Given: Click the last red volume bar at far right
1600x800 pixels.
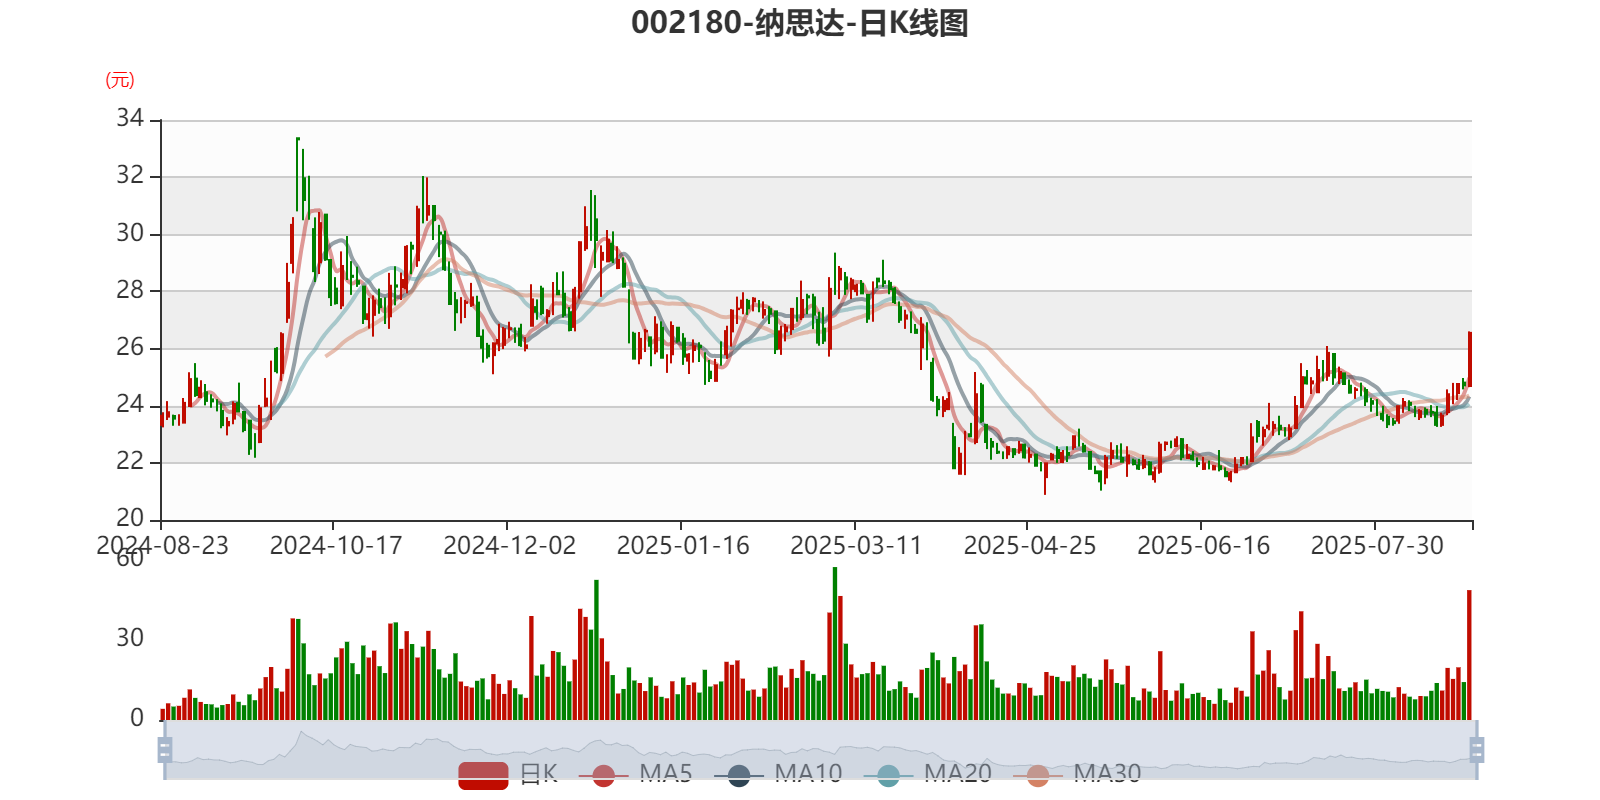Looking at the screenshot, I should (1469, 655).
